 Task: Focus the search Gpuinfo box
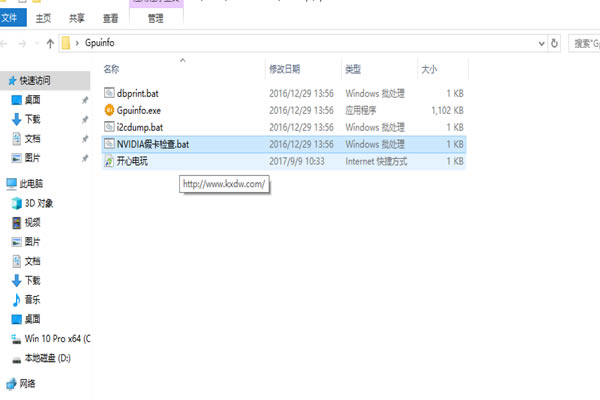coord(584,43)
